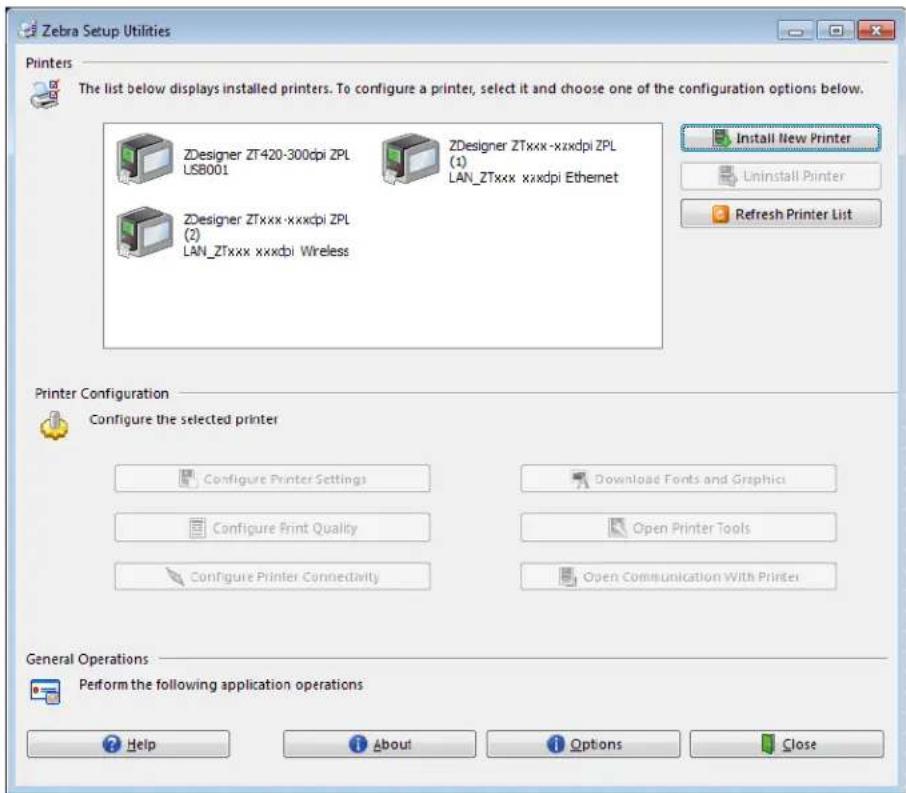This screenshot has width=906, height=793.
Task: Click Open Communication With Printer
Action: tap(678, 576)
